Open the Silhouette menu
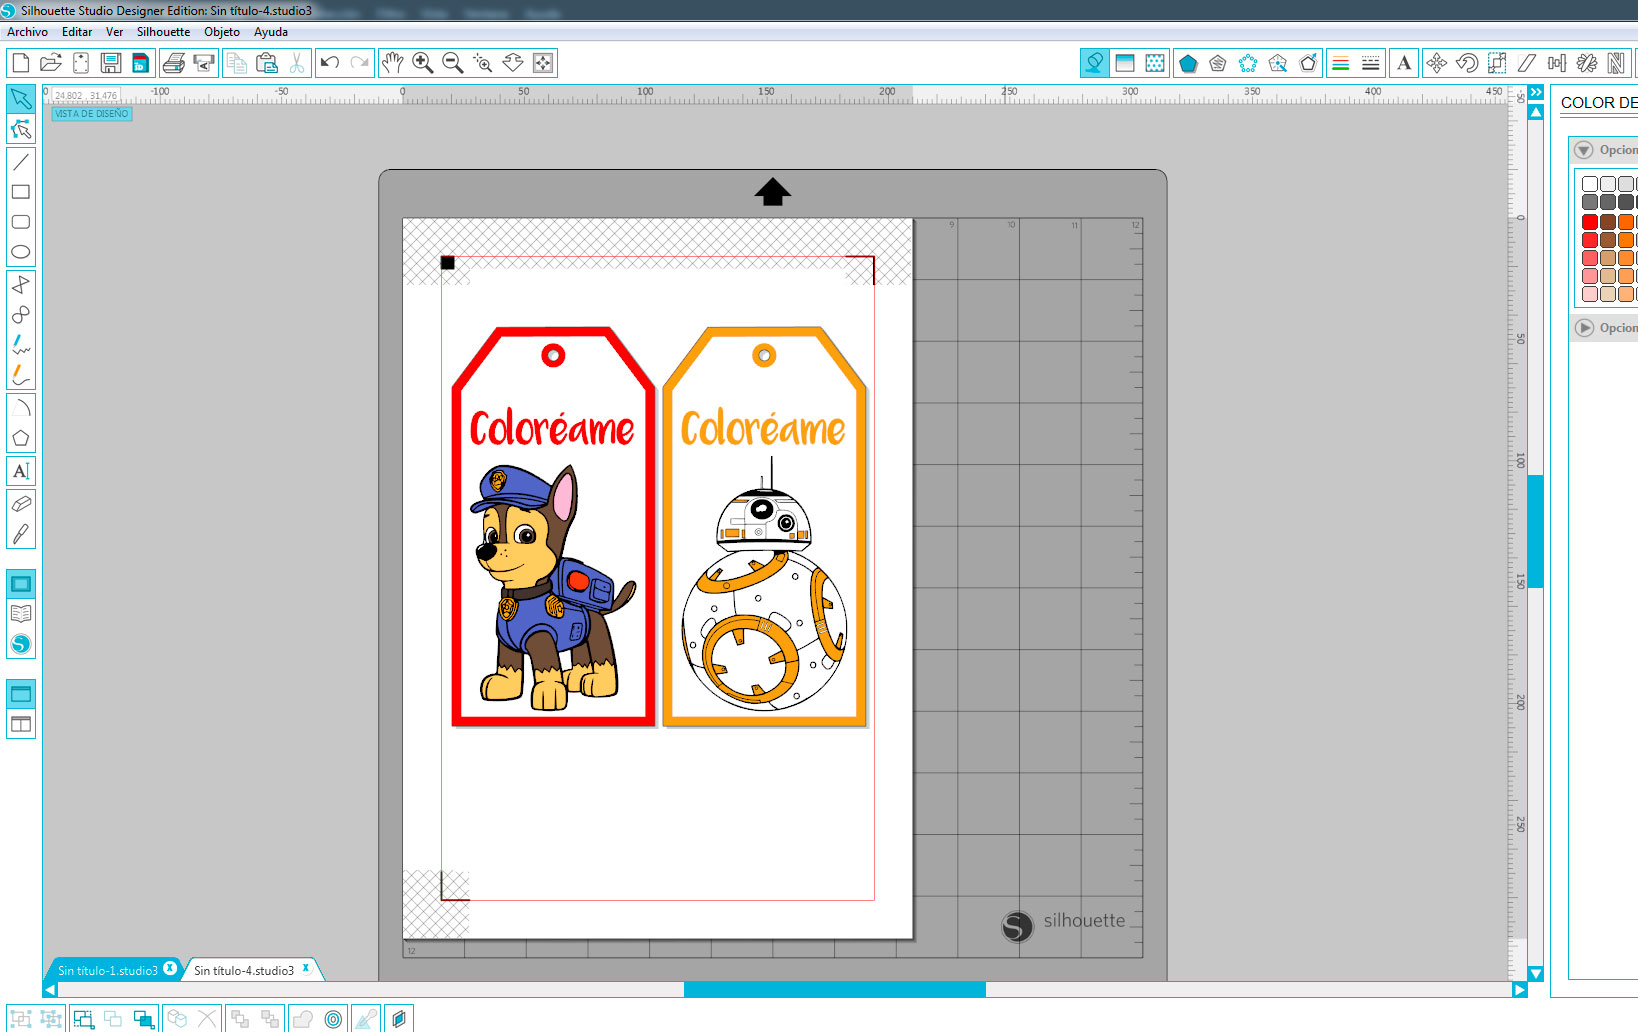Image resolution: width=1638 pixels, height=1032 pixels. (163, 32)
